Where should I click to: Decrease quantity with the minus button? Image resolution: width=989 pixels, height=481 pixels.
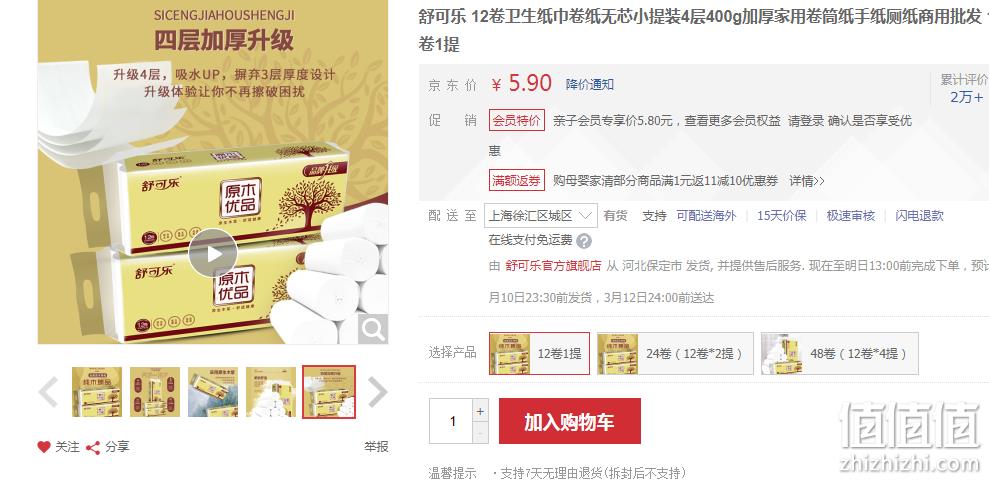coord(480,434)
